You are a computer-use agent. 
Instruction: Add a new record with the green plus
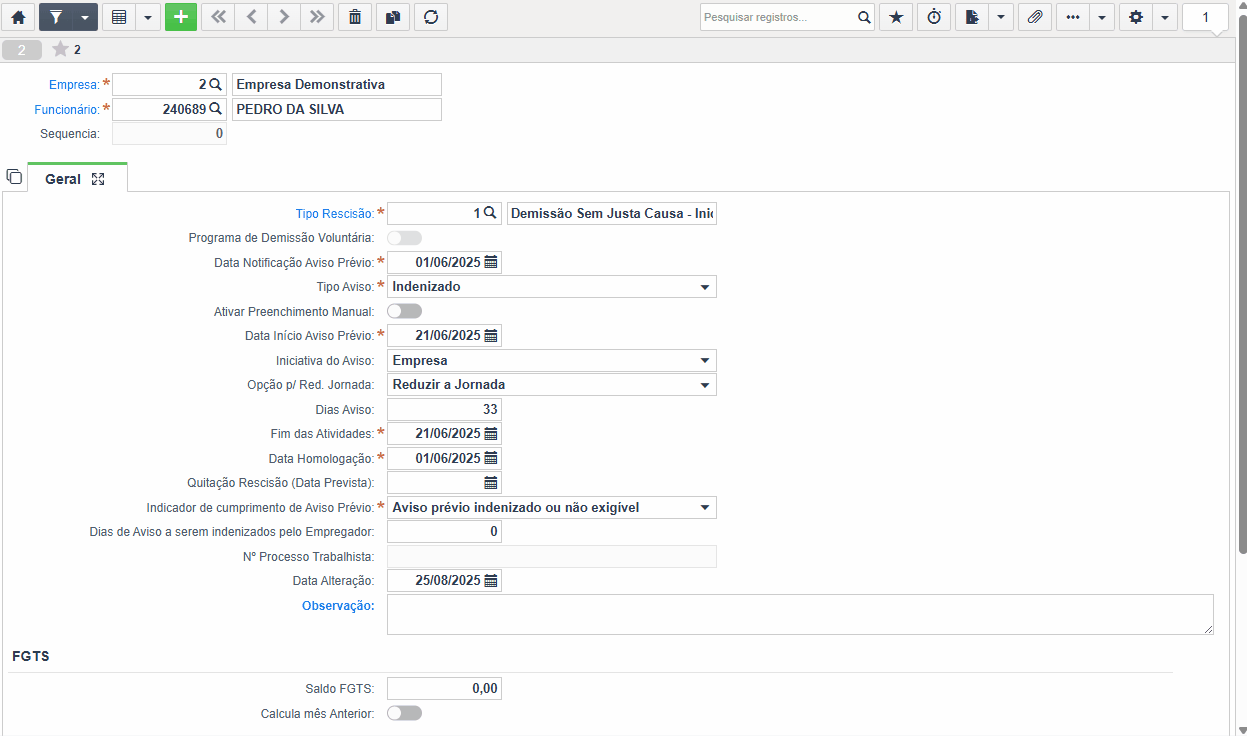181,17
